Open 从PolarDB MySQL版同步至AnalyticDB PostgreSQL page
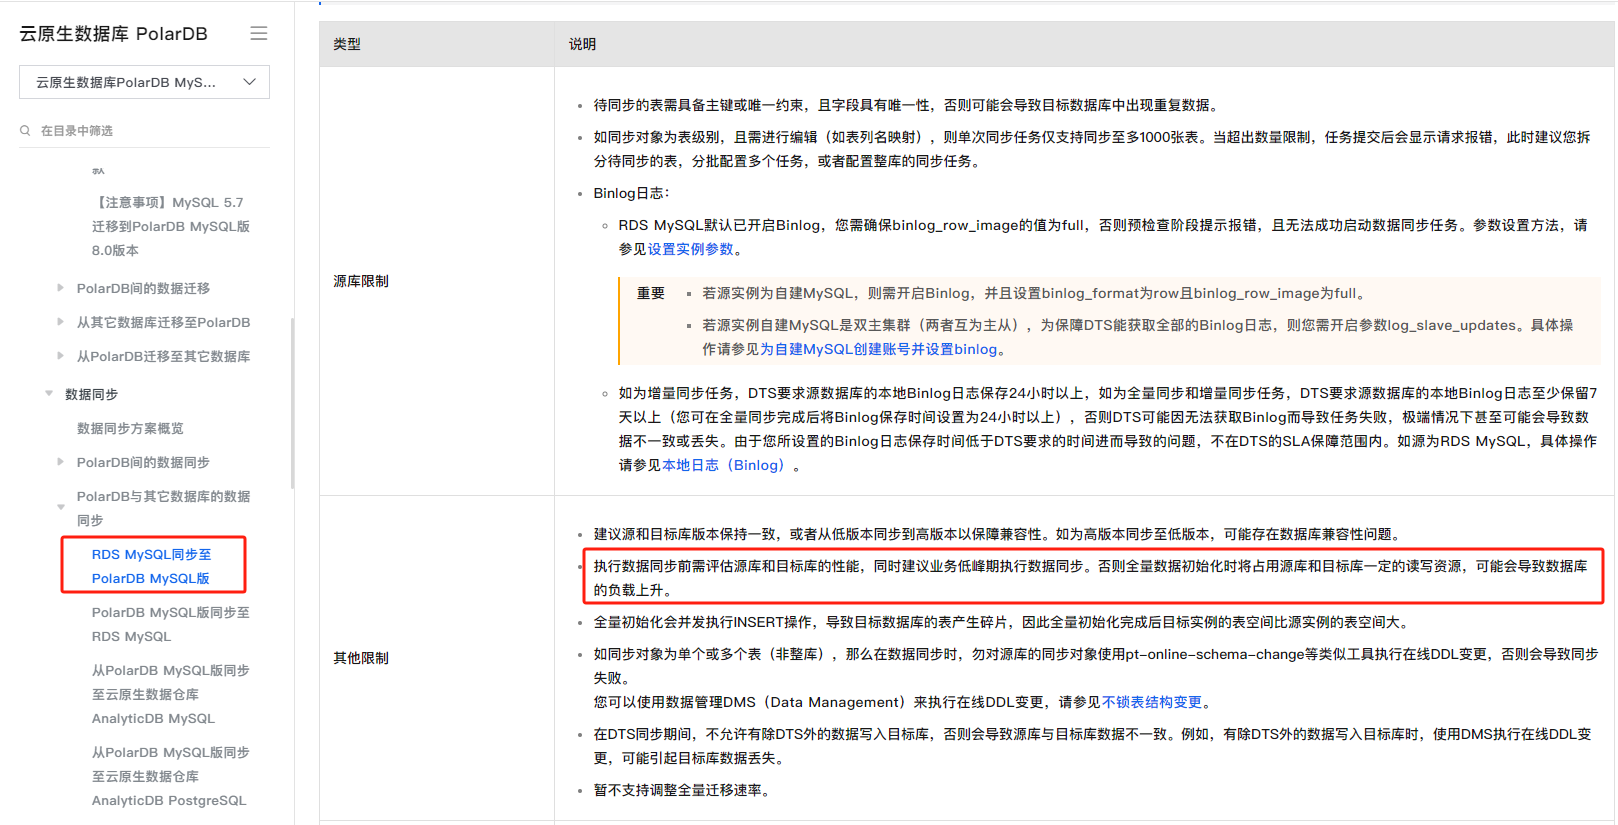This screenshot has height=825, width=1618. (x=170, y=776)
